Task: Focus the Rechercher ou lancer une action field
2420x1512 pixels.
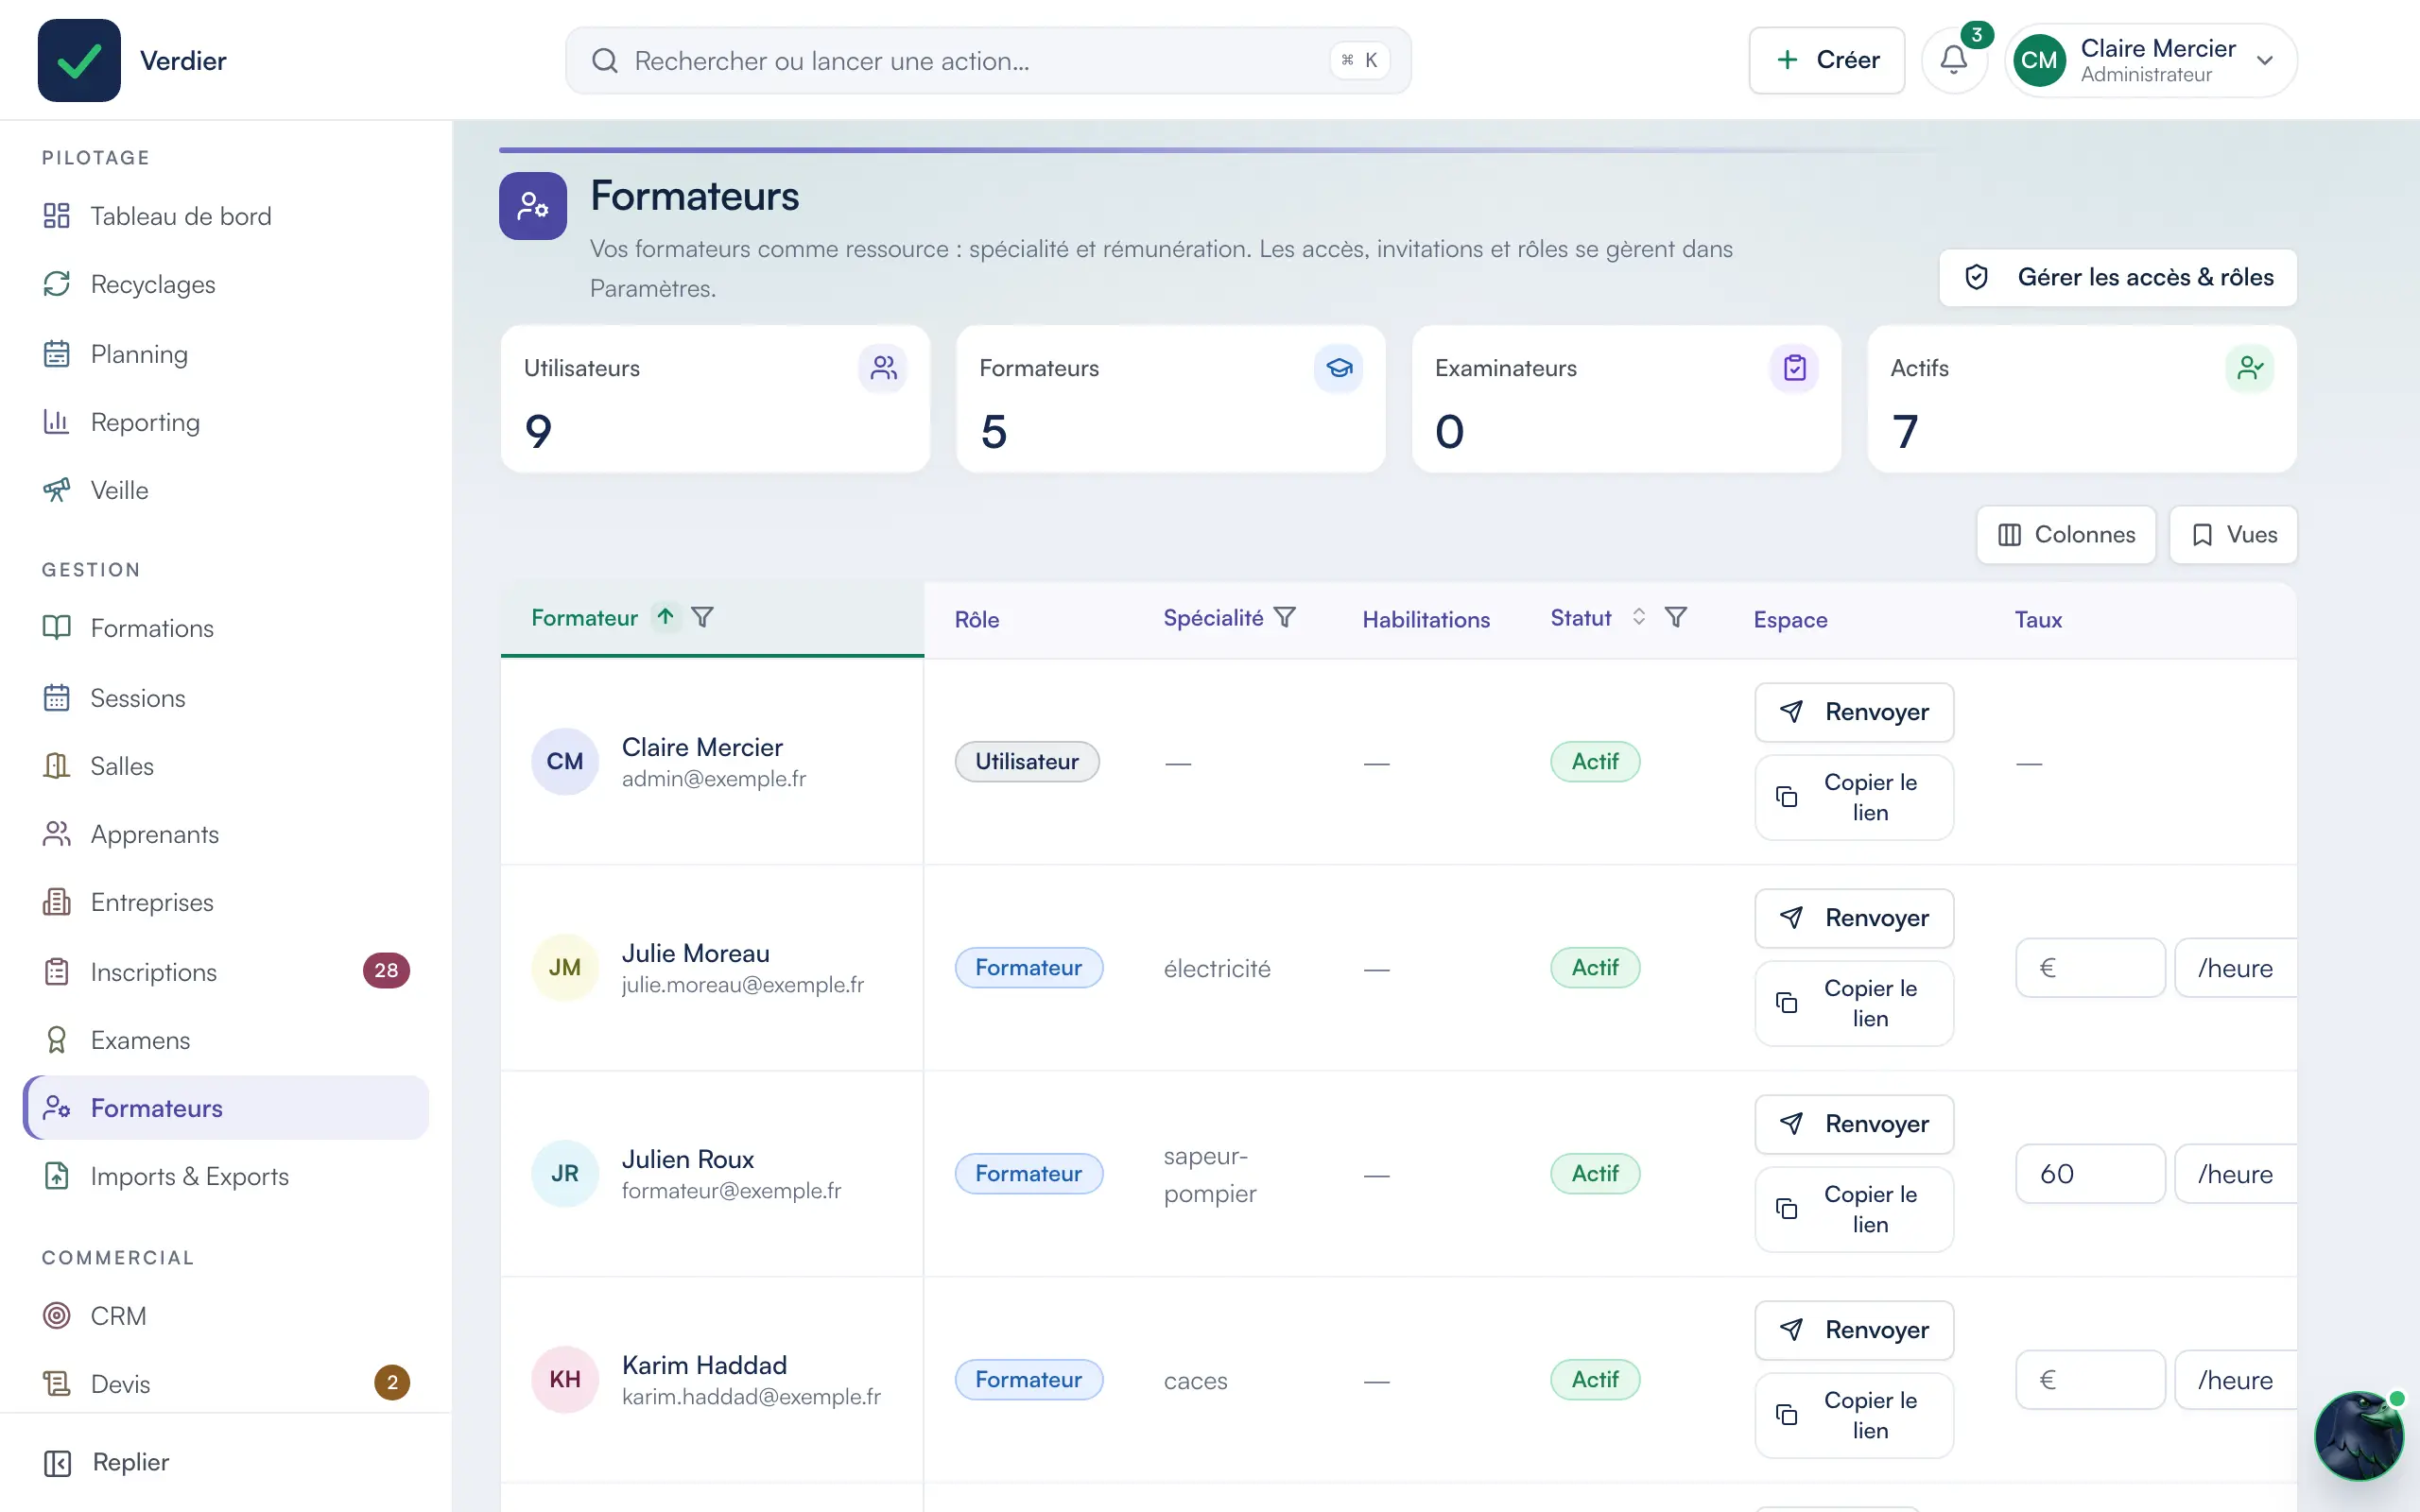Action: [x=988, y=61]
